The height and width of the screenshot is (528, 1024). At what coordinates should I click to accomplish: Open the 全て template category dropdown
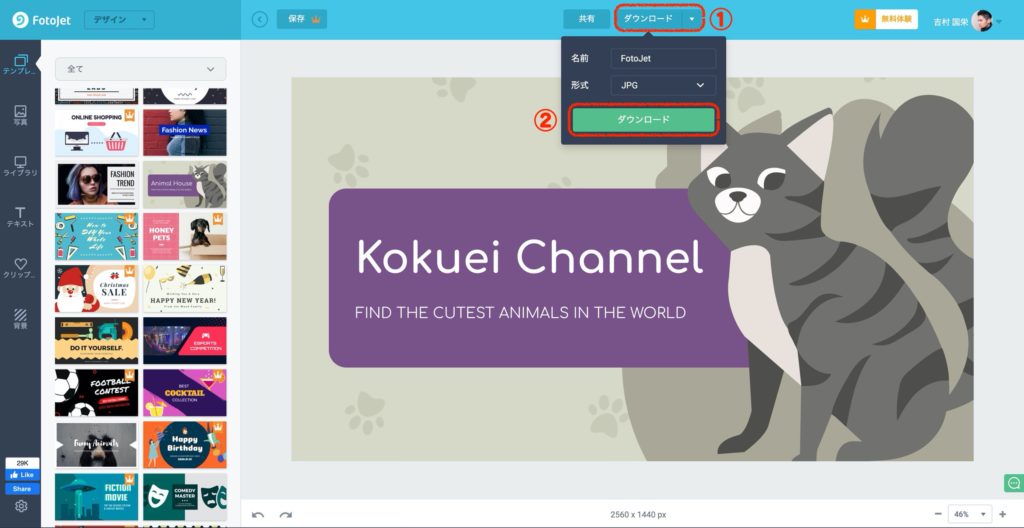tap(140, 69)
